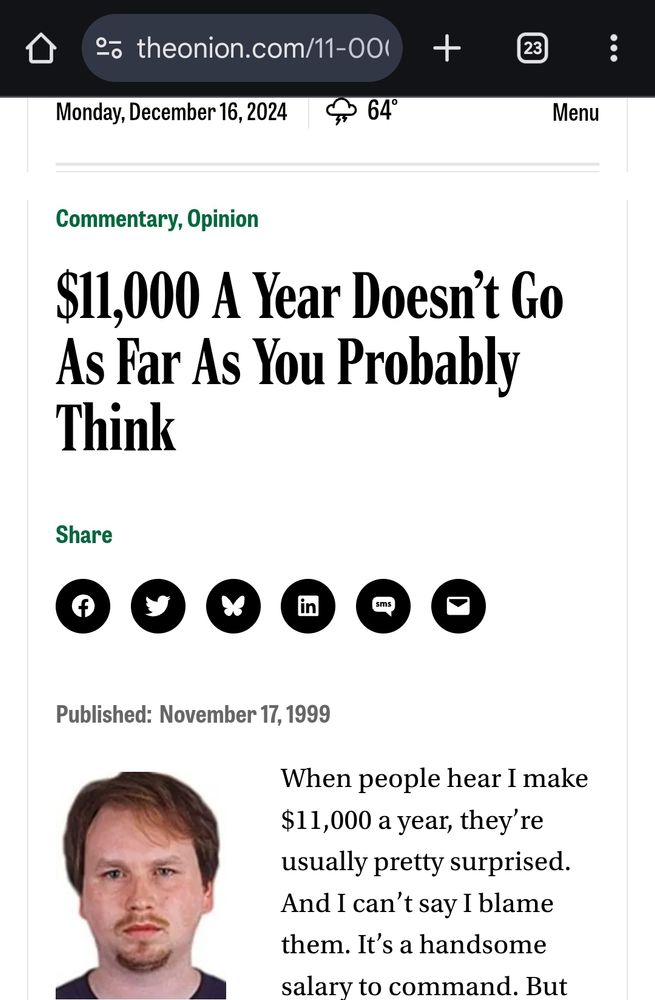Click the author's portrait photo
This screenshot has height=1000, width=655.
(148, 880)
